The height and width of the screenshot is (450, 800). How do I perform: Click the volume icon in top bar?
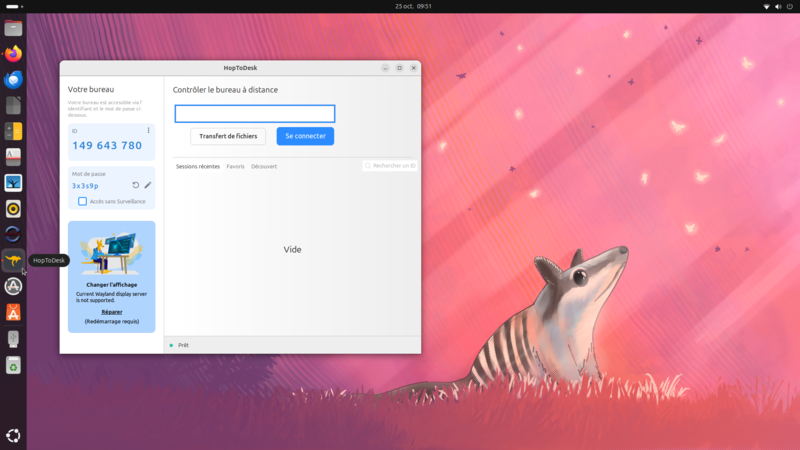pyautogui.click(x=778, y=7)
